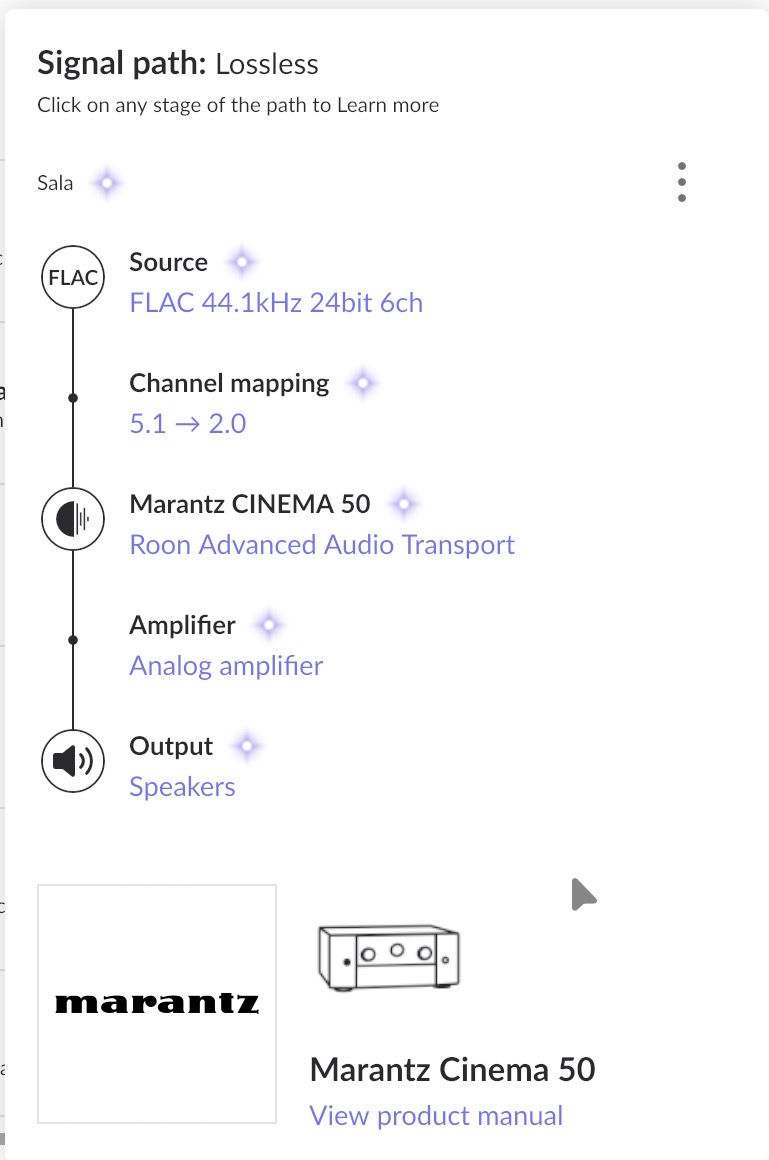Click the Speakers output link
The image size is (769, 1160).
[x=182, y=787]
